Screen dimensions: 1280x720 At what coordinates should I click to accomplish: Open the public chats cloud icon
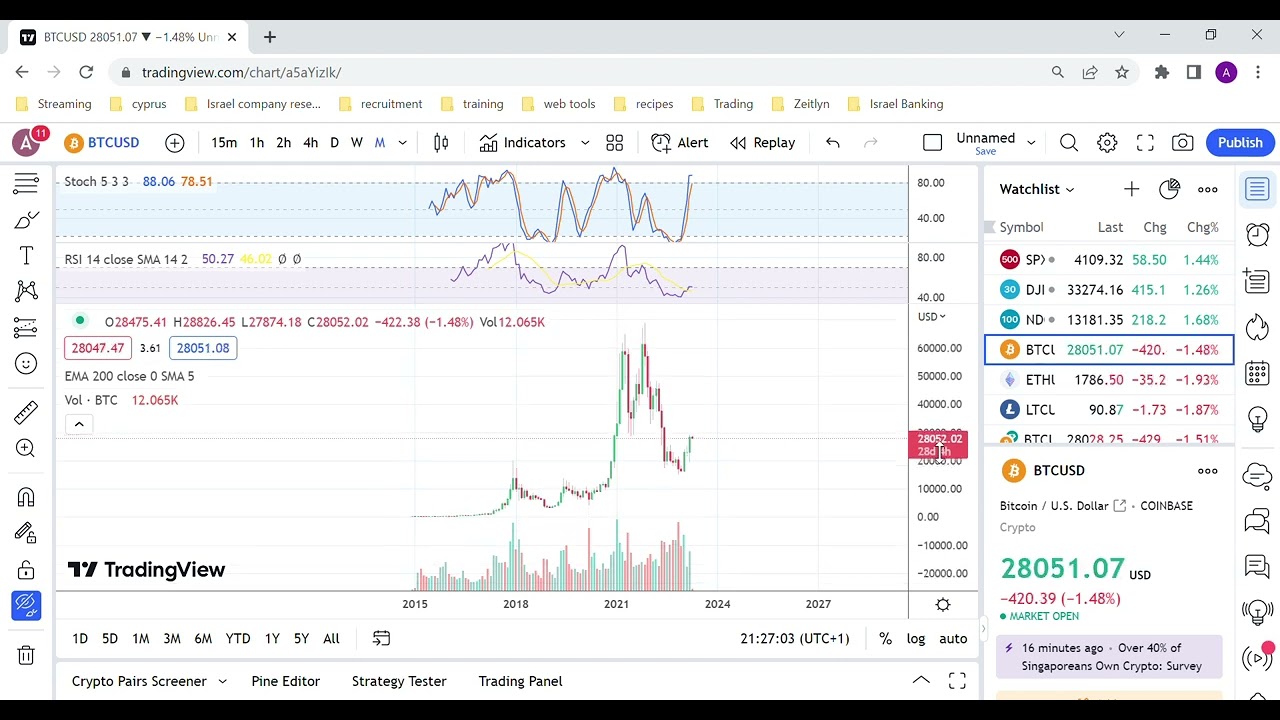pos(1257,474)
